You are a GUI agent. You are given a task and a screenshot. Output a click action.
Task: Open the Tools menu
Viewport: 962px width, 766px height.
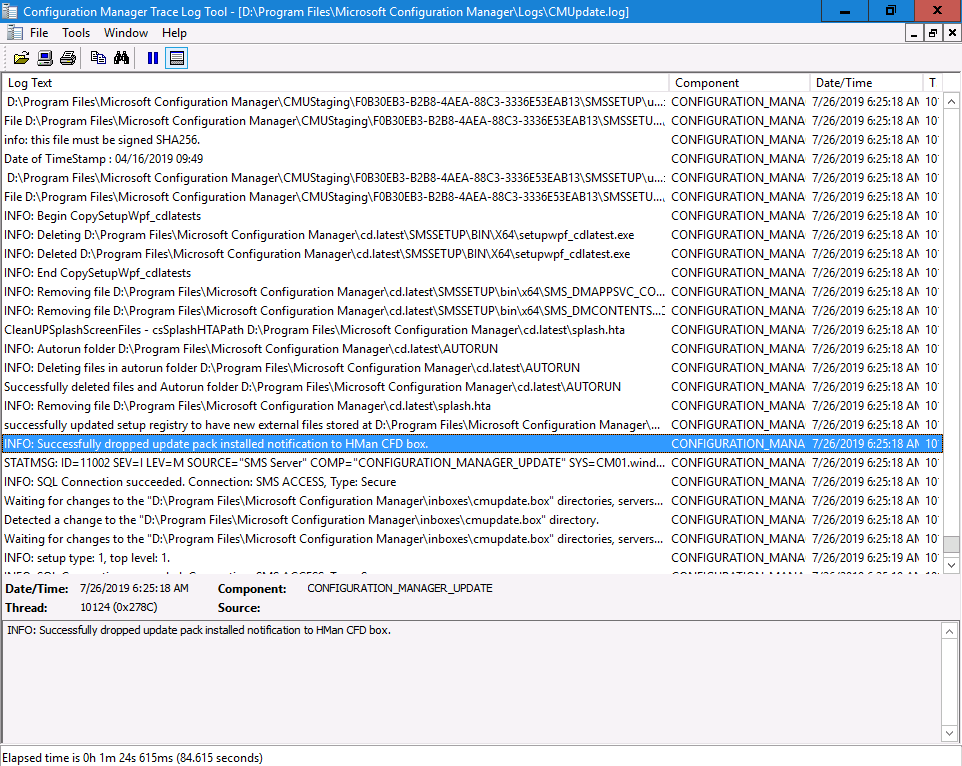point(76,33)
